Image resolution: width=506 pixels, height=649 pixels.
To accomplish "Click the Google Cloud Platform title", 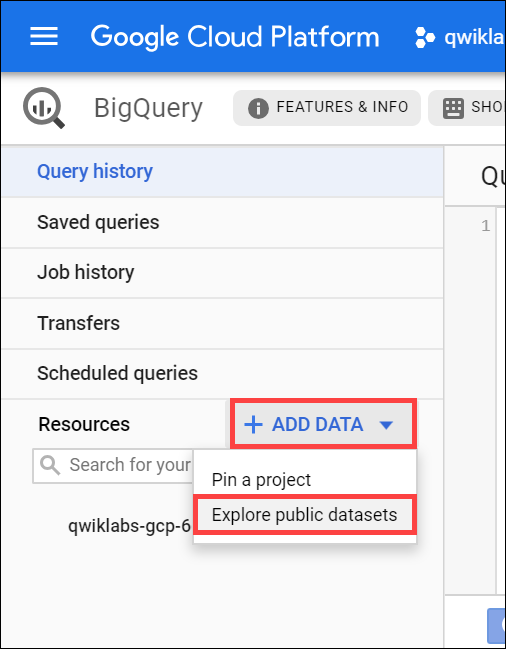I will [235, 37].
